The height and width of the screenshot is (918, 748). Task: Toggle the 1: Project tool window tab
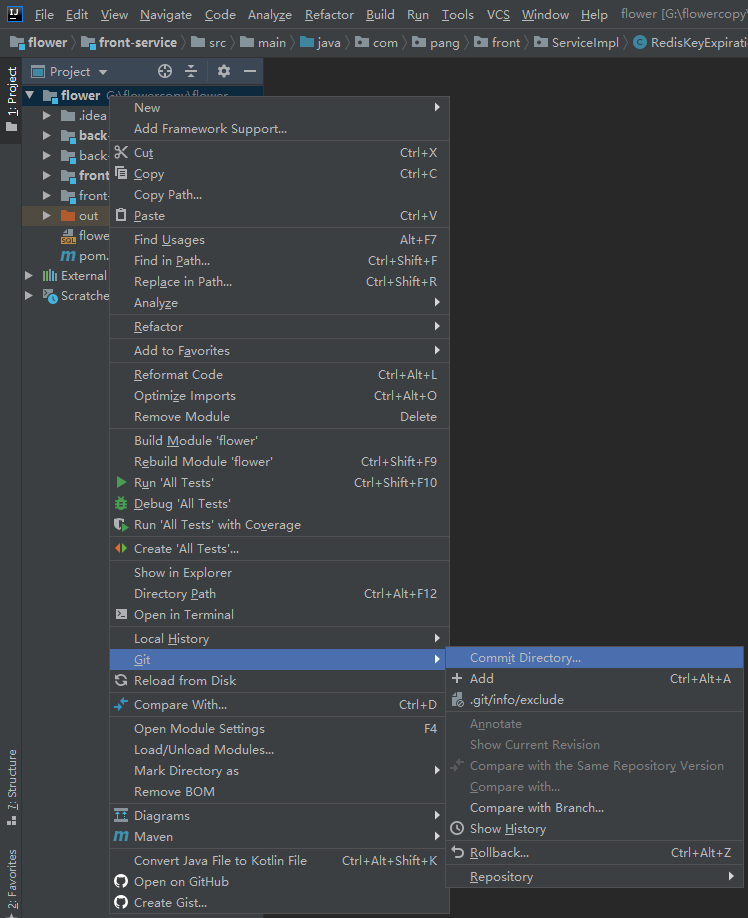click(x=11, y=100)
